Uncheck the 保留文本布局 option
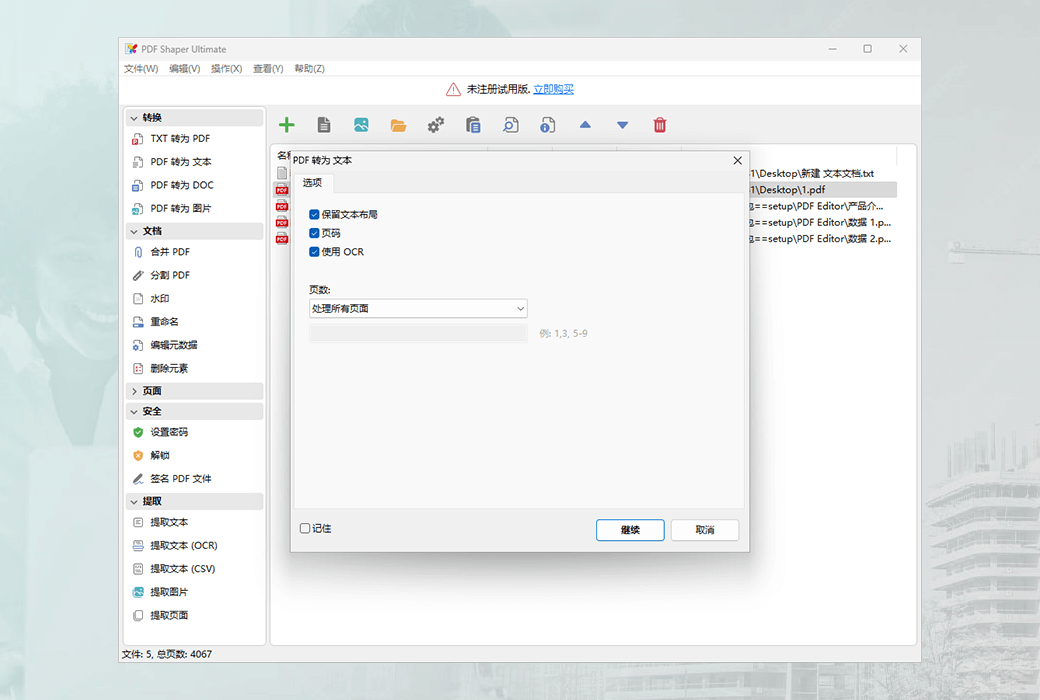The height and width of the screenshot is (700, 1040). 315,214
